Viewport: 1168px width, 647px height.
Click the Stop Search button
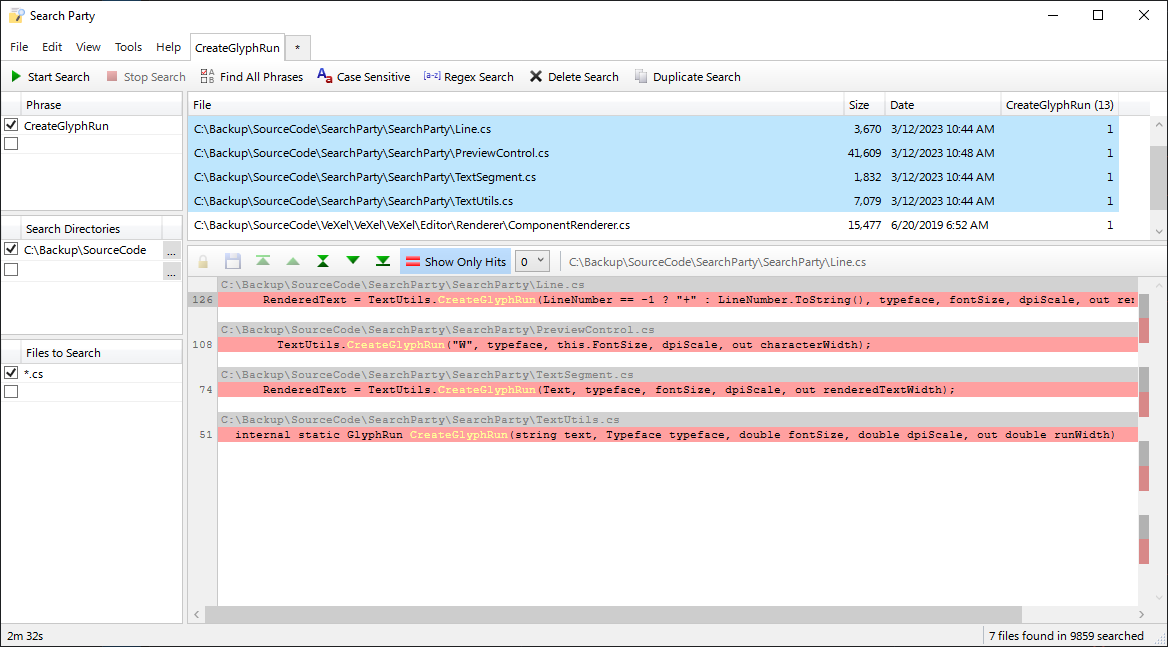point(146,77)
